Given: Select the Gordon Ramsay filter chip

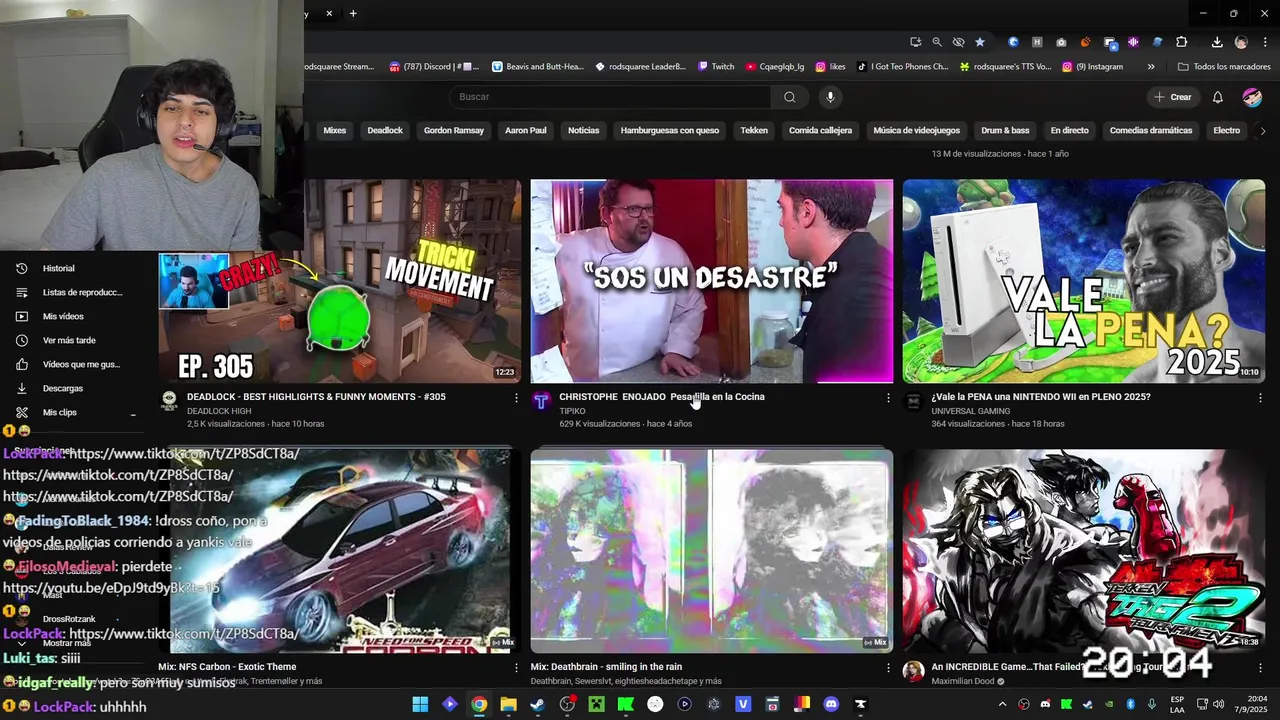Looking at the screenshot, I should pos(453,130).
